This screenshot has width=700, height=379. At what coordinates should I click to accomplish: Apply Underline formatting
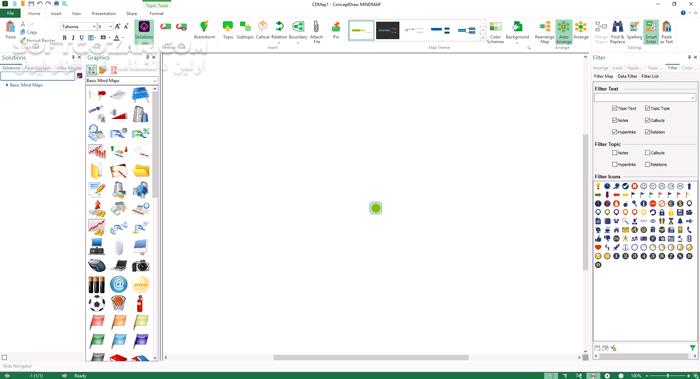click(81, 38)
